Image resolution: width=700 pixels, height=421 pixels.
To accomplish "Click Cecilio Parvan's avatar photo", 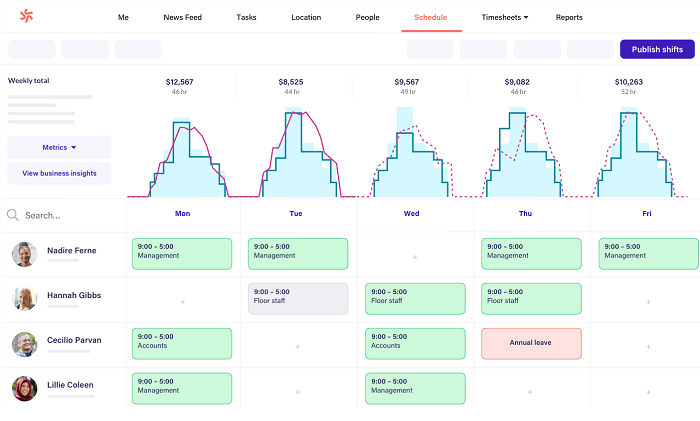I will point(24,344).
